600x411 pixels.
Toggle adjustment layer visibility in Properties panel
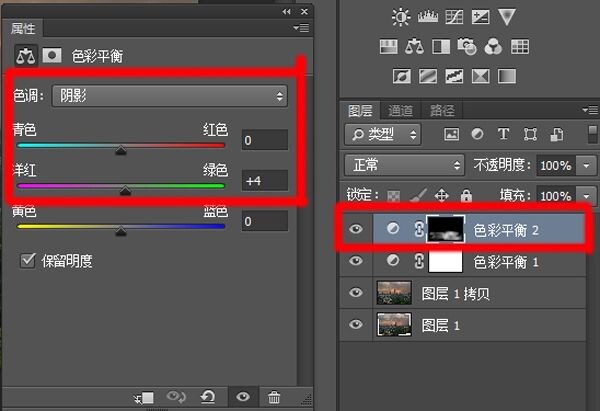[x=243, y=397]
